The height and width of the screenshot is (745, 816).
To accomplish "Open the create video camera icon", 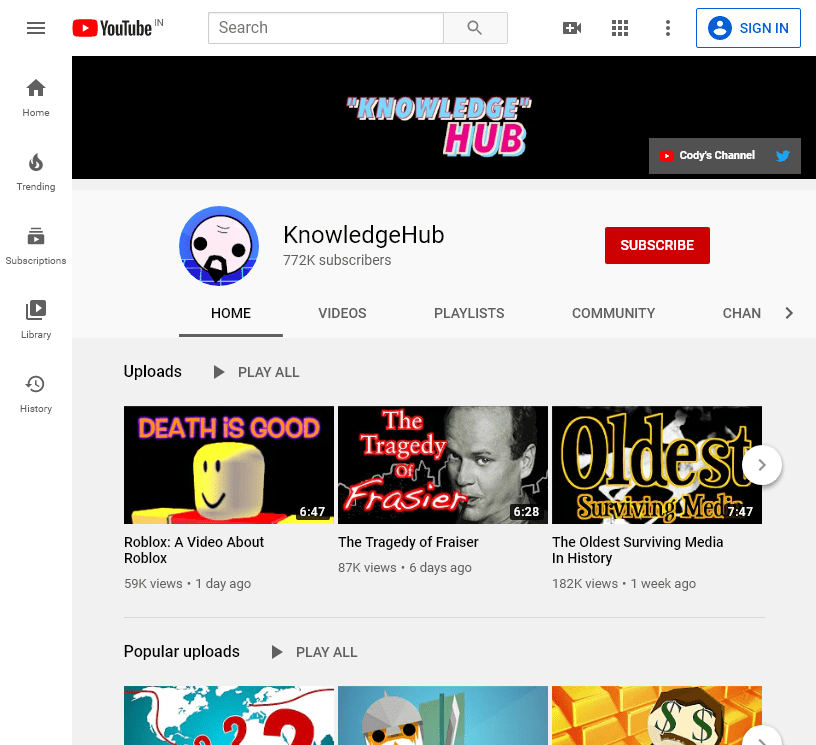I will [572, 28].
